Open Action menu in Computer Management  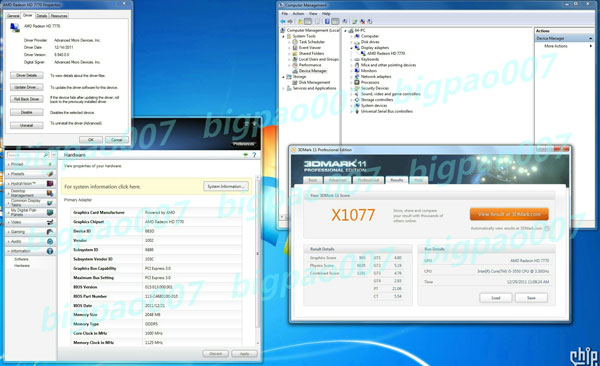(298, 13)
